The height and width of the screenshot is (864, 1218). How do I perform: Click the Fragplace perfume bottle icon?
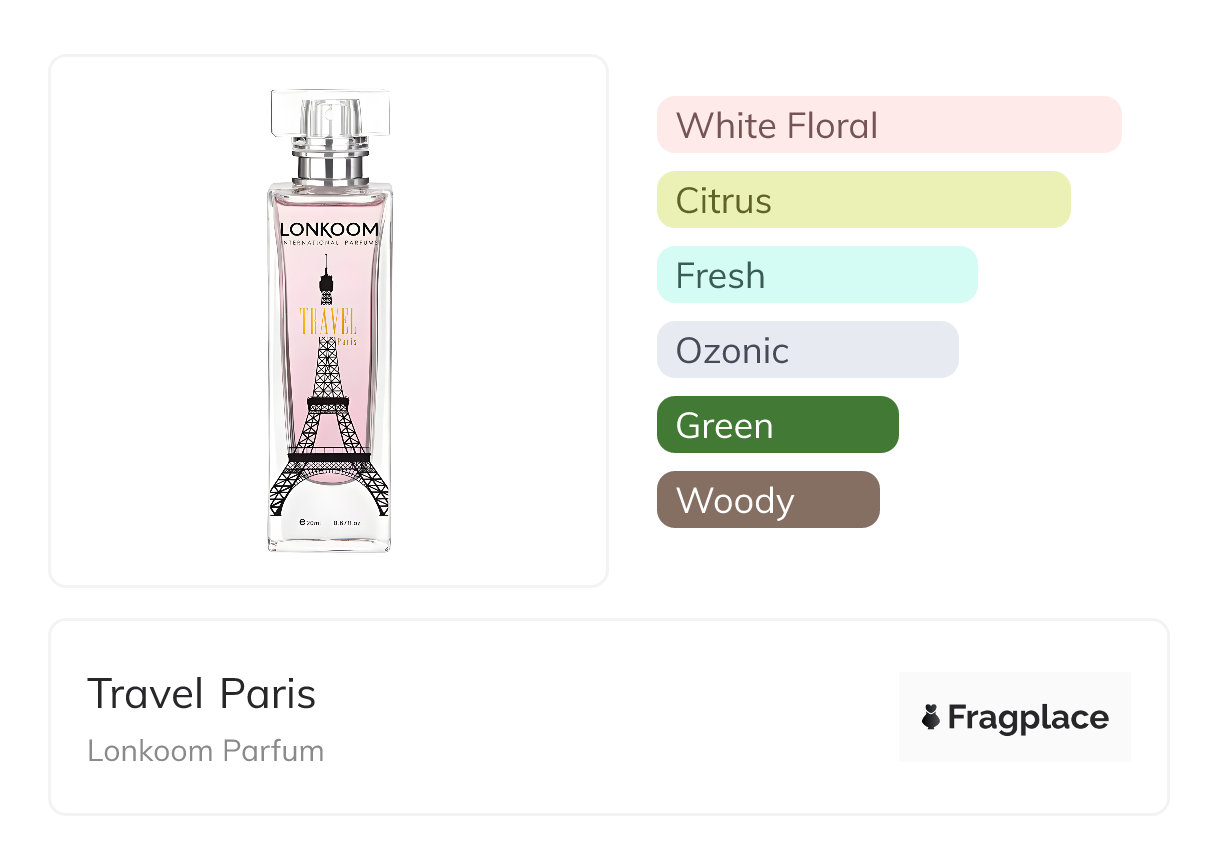tap(931, 717)
